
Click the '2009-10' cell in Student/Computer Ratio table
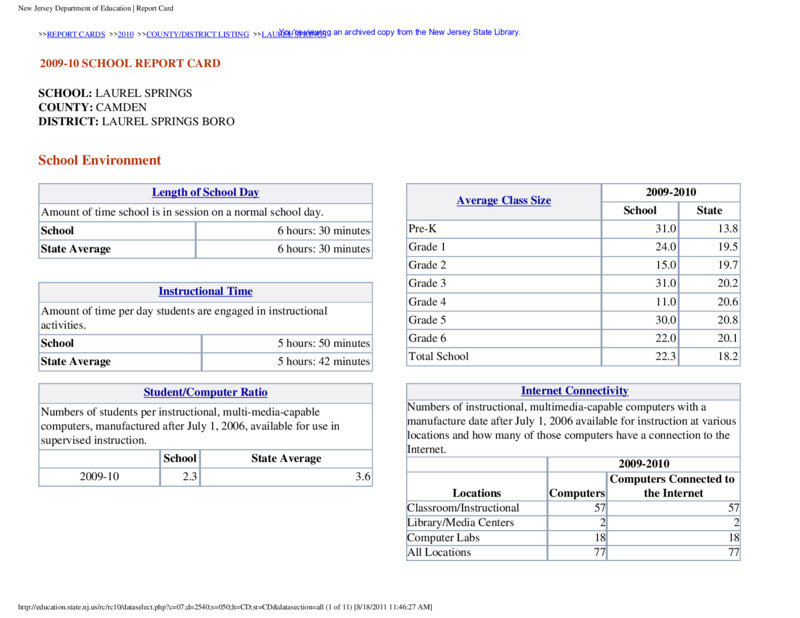click(99, 477)
